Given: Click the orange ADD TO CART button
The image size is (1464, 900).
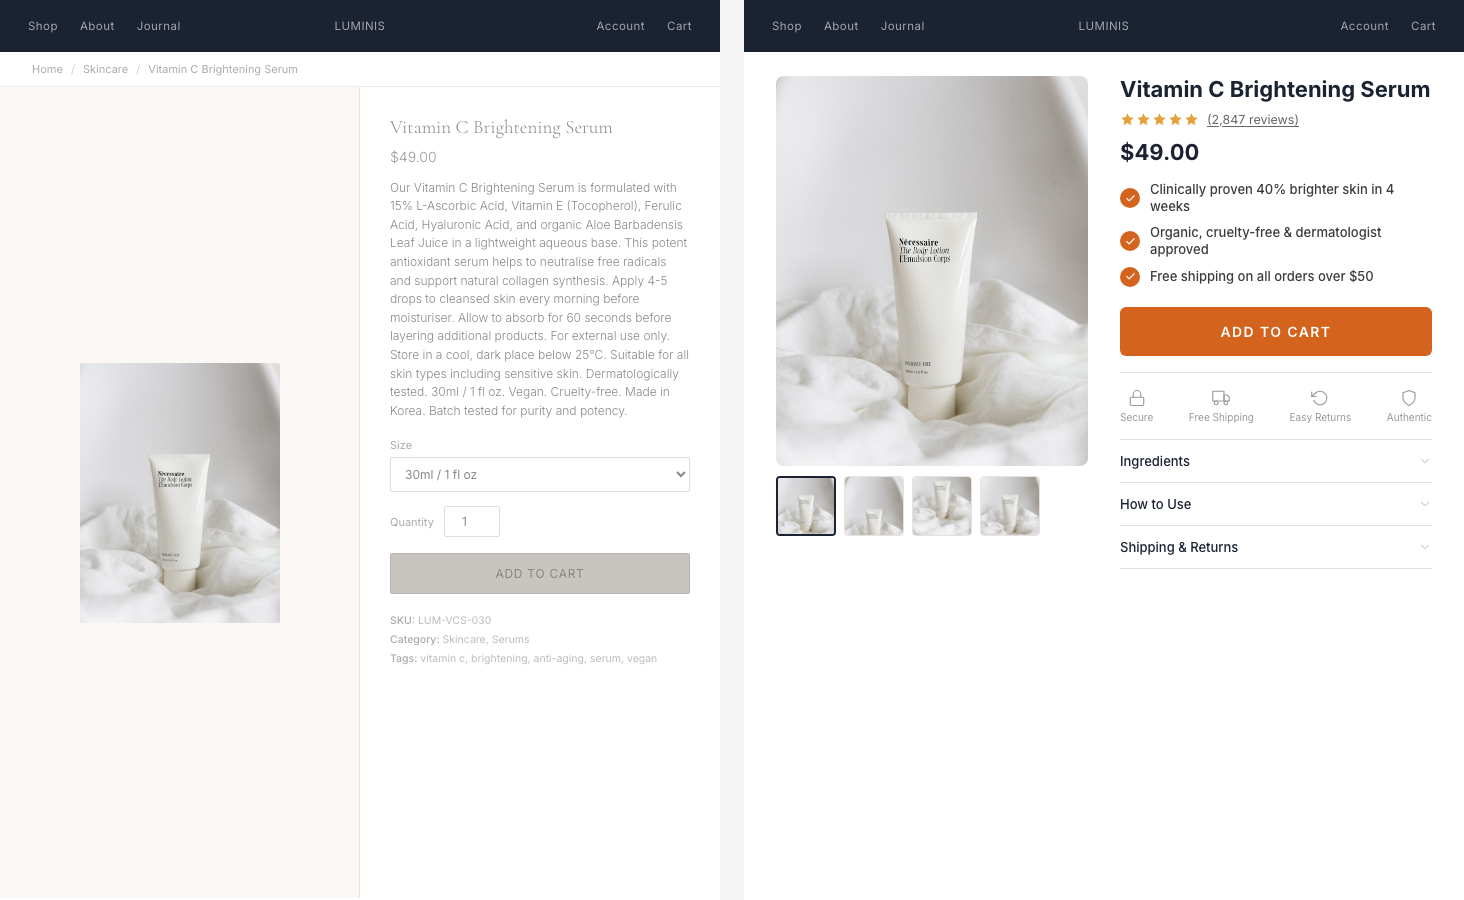Looking at the screenshot, I should coord(1275,331).
